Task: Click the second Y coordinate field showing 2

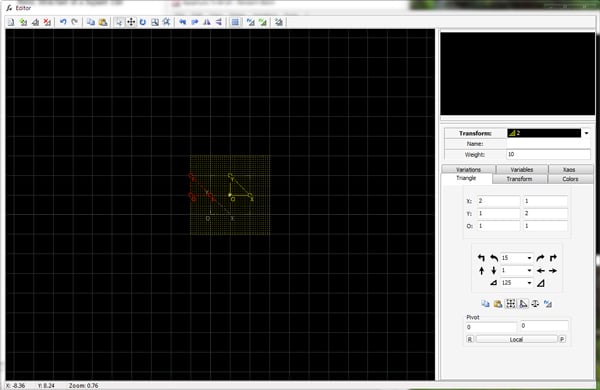Action: [545, 214]
